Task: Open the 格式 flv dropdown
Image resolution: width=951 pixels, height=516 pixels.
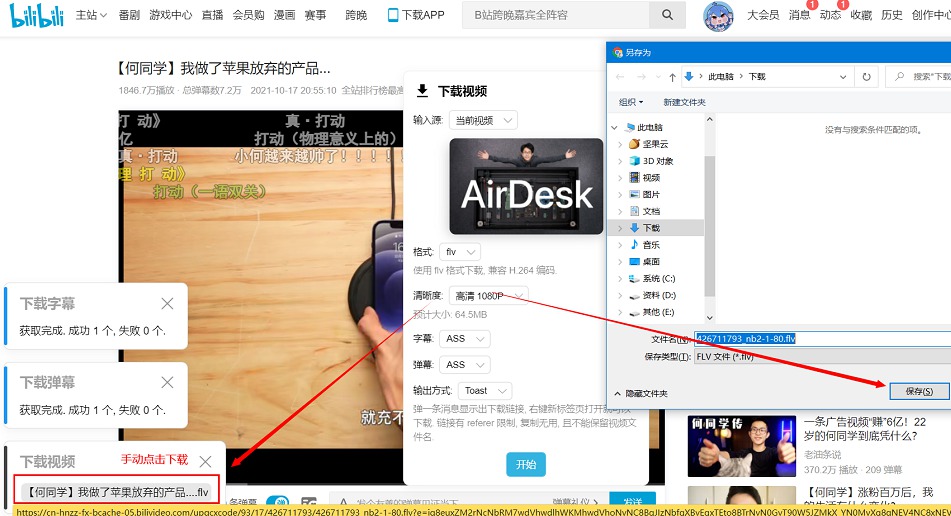Action: (460, 251)
